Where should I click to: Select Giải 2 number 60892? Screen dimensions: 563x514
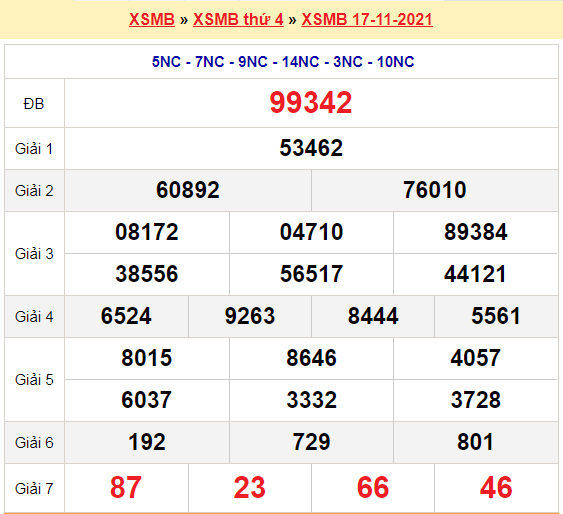(x=188, y=190)
